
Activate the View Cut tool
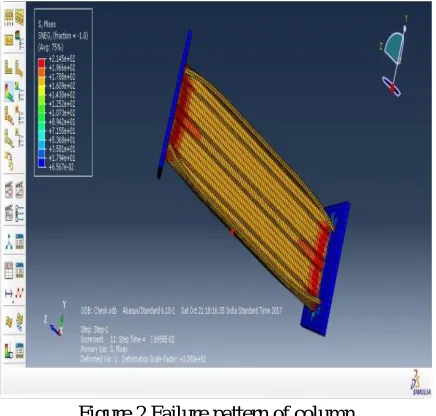[x=9, y=322]
